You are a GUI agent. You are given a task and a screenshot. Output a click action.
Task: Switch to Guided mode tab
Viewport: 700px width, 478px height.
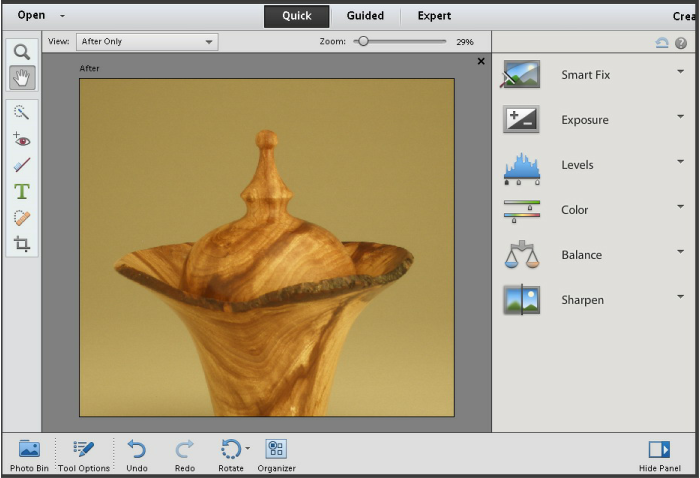[365, 16]
